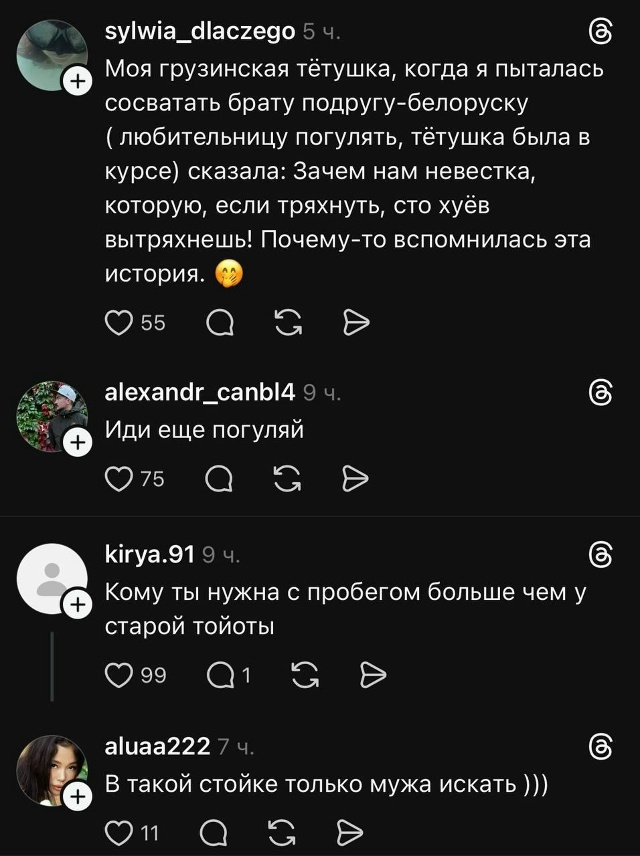Open reply on the alexandr_canbl4 comment
Viewport: 640px width, 856px height.
220,479
